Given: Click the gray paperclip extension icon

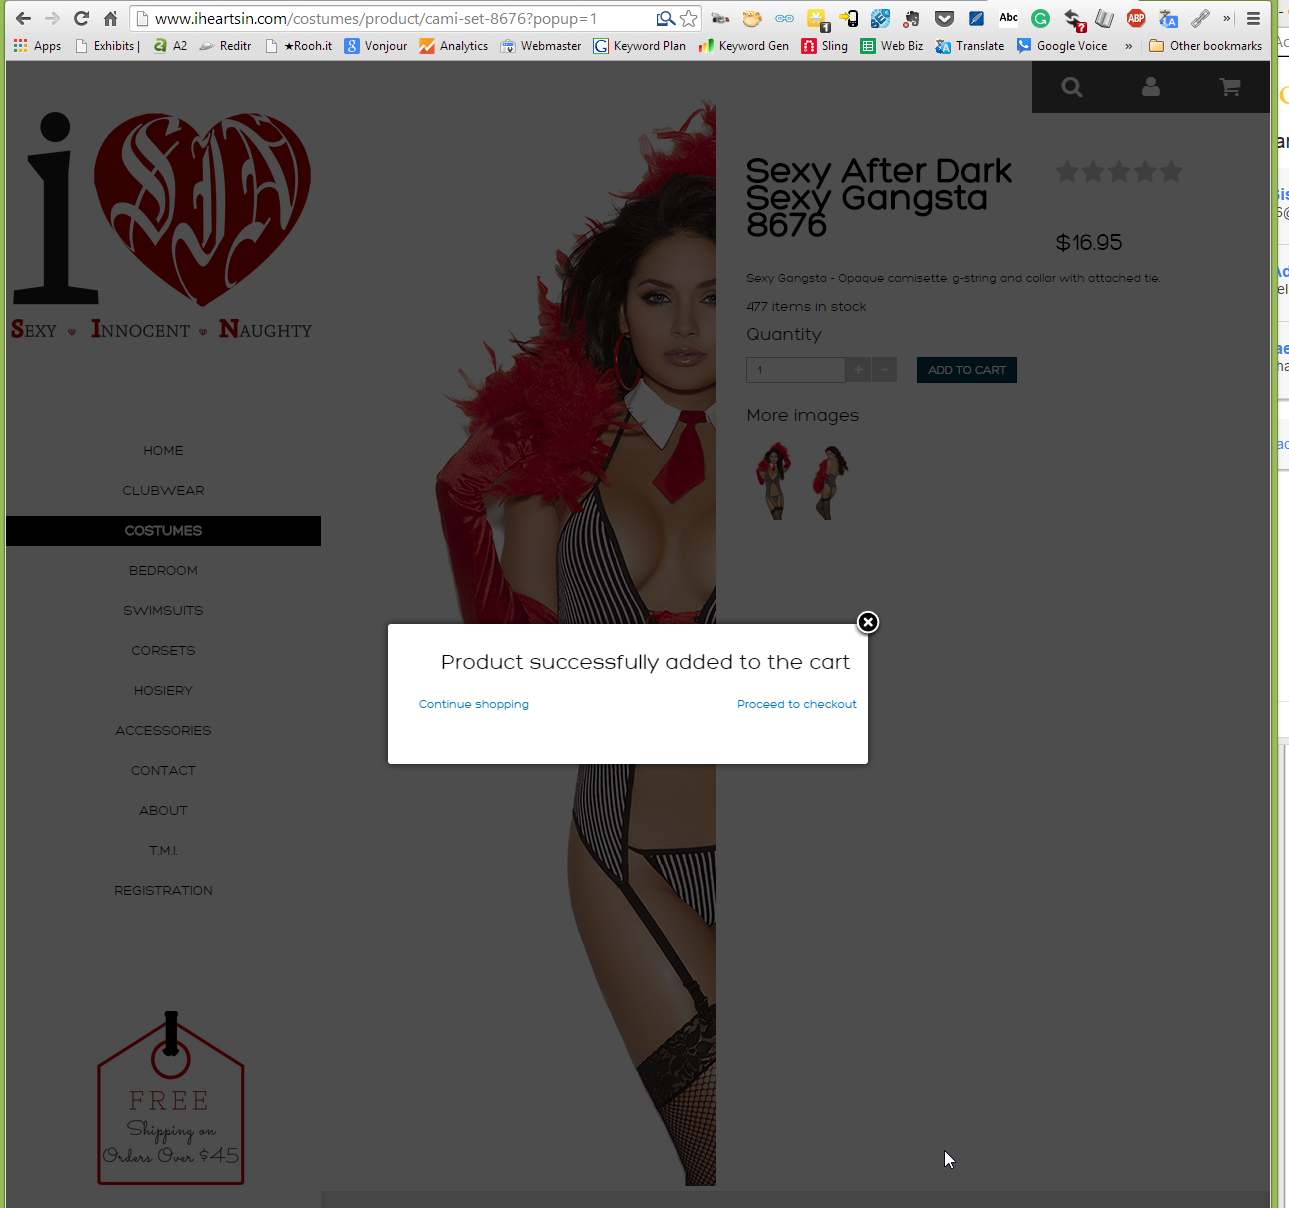Looking at the screenshot, I should point(1200,18).
